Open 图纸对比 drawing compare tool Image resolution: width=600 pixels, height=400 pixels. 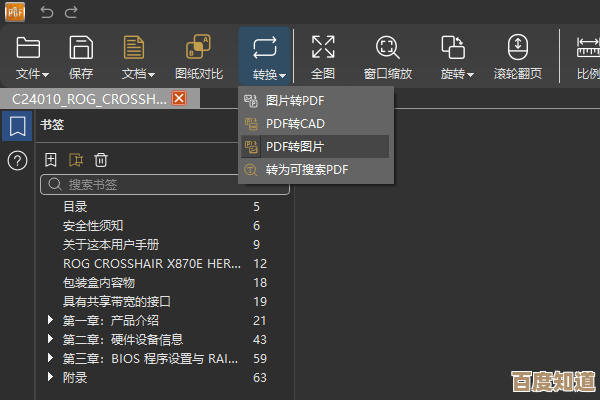[199, 58]
